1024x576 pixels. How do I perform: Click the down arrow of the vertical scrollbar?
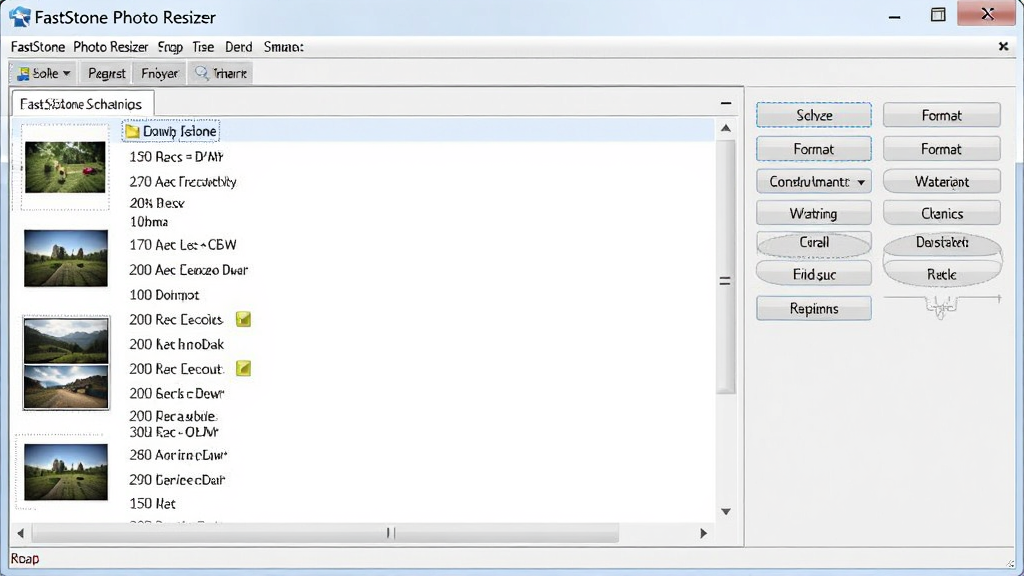(x=726, y=511)
